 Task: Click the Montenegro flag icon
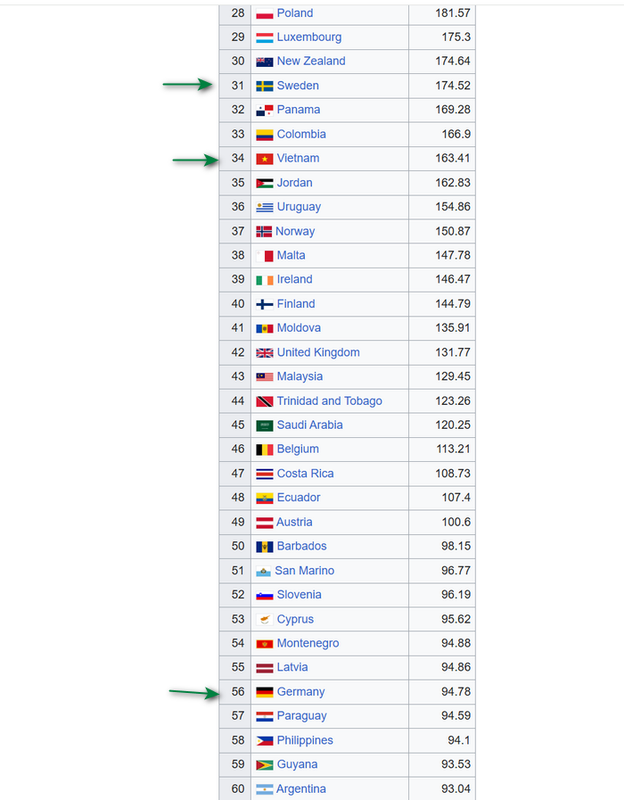(264, 644)
